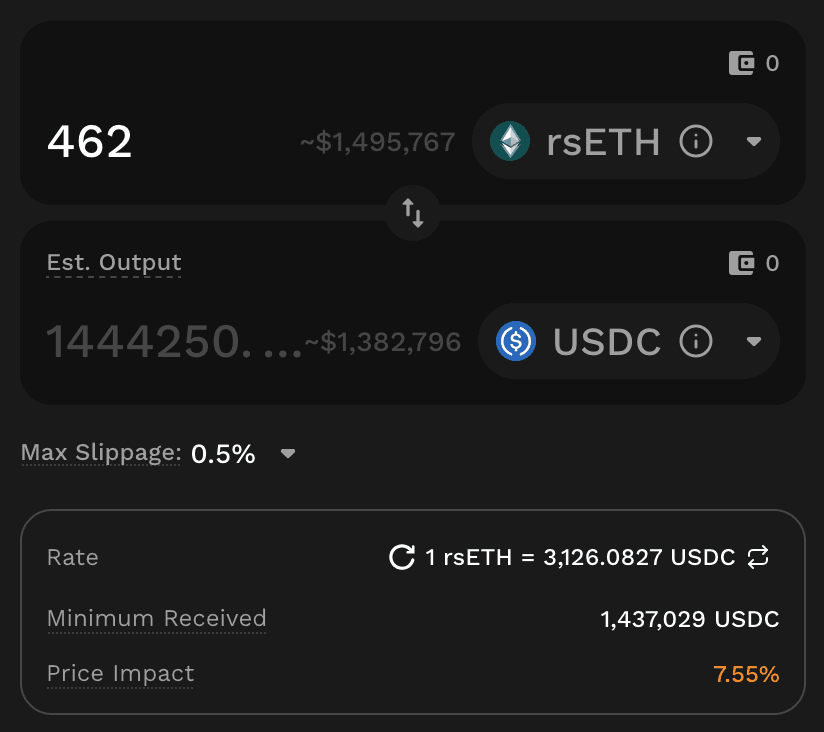Expand the rsETH token selector arrow
824x732 pixels.
755,142
